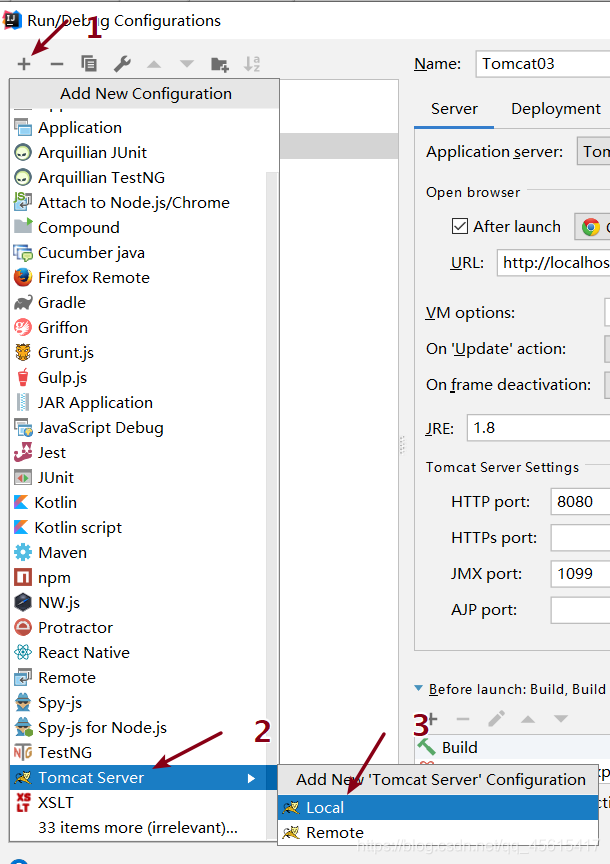Open the Application server dropdown
Image resolution: width=610 pixels, height=864 pixels.
coord(593,152)
